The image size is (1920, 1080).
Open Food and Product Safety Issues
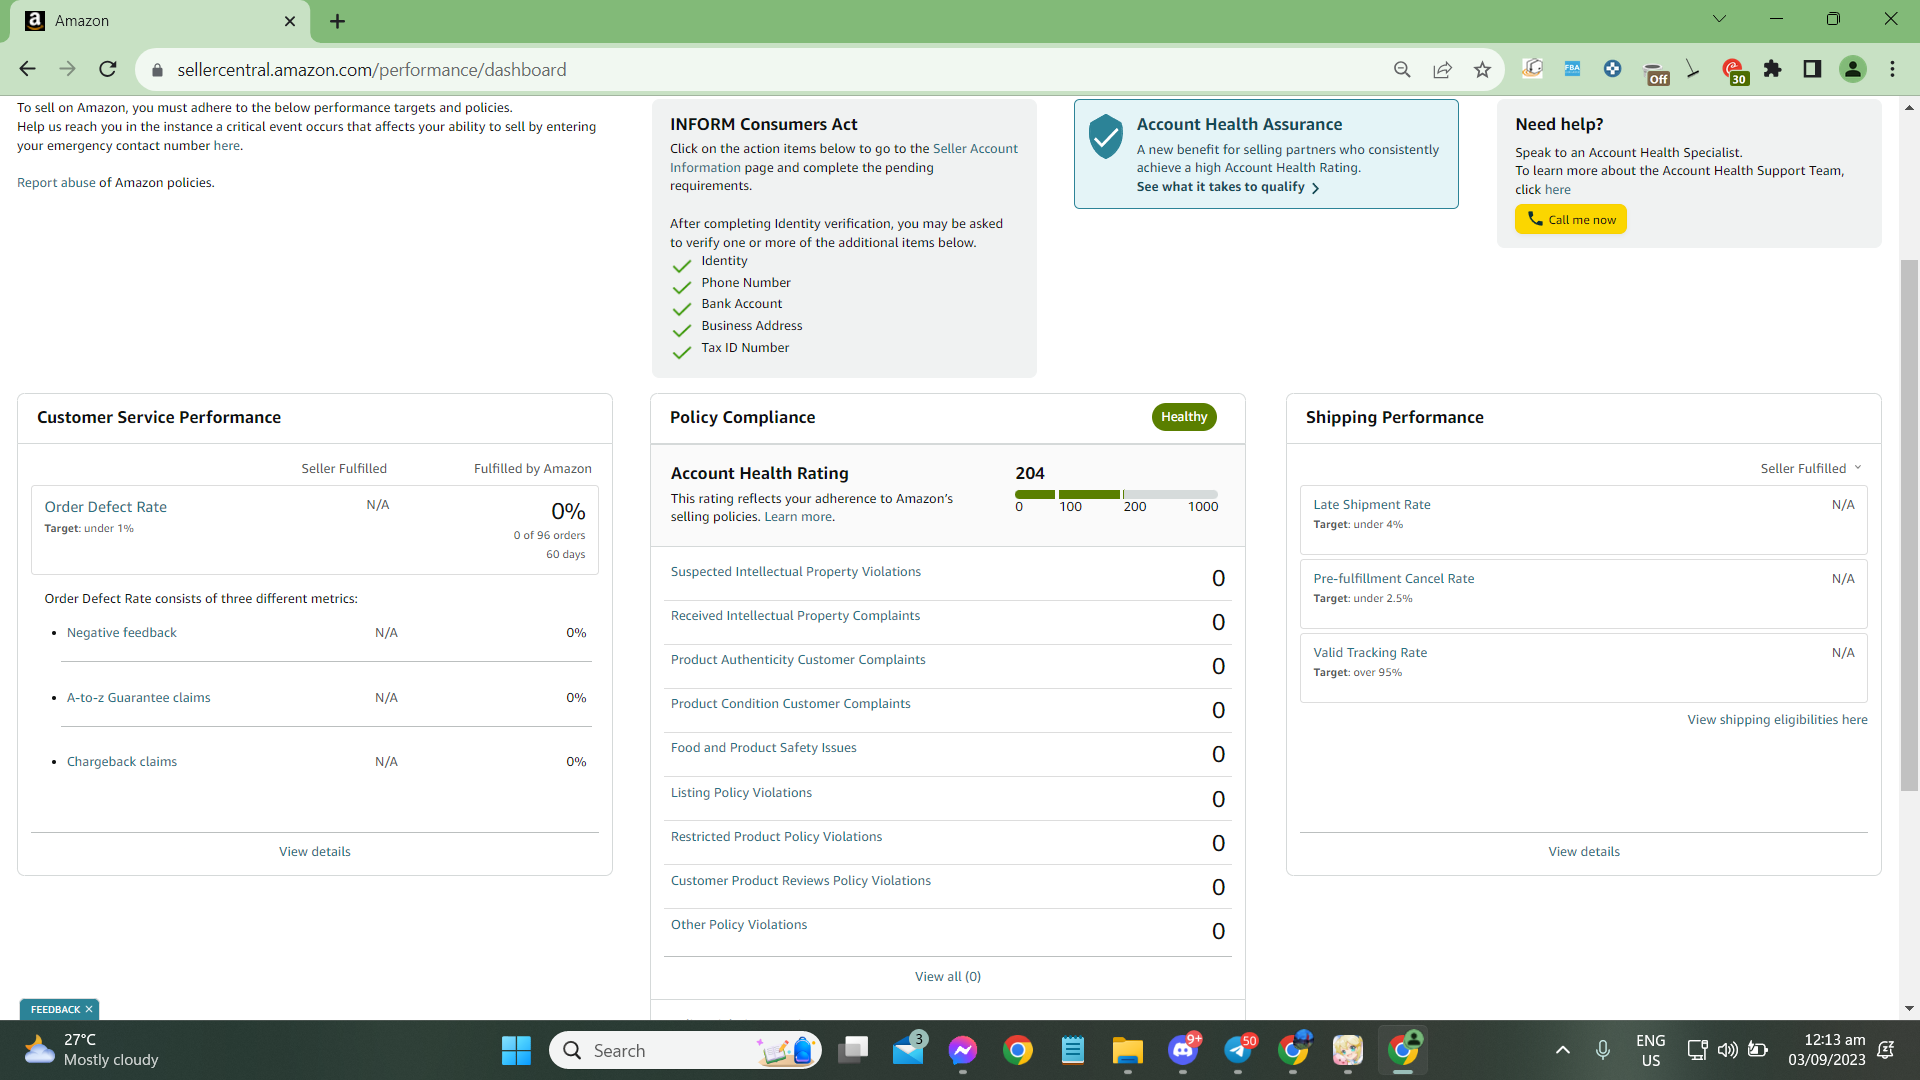click(763, 748)
